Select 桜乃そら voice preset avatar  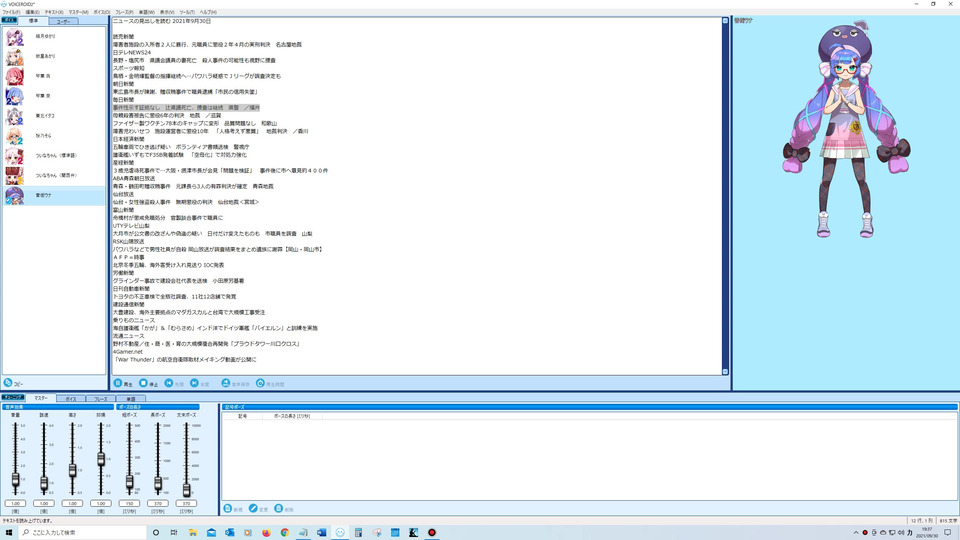(x=15, y=136)
